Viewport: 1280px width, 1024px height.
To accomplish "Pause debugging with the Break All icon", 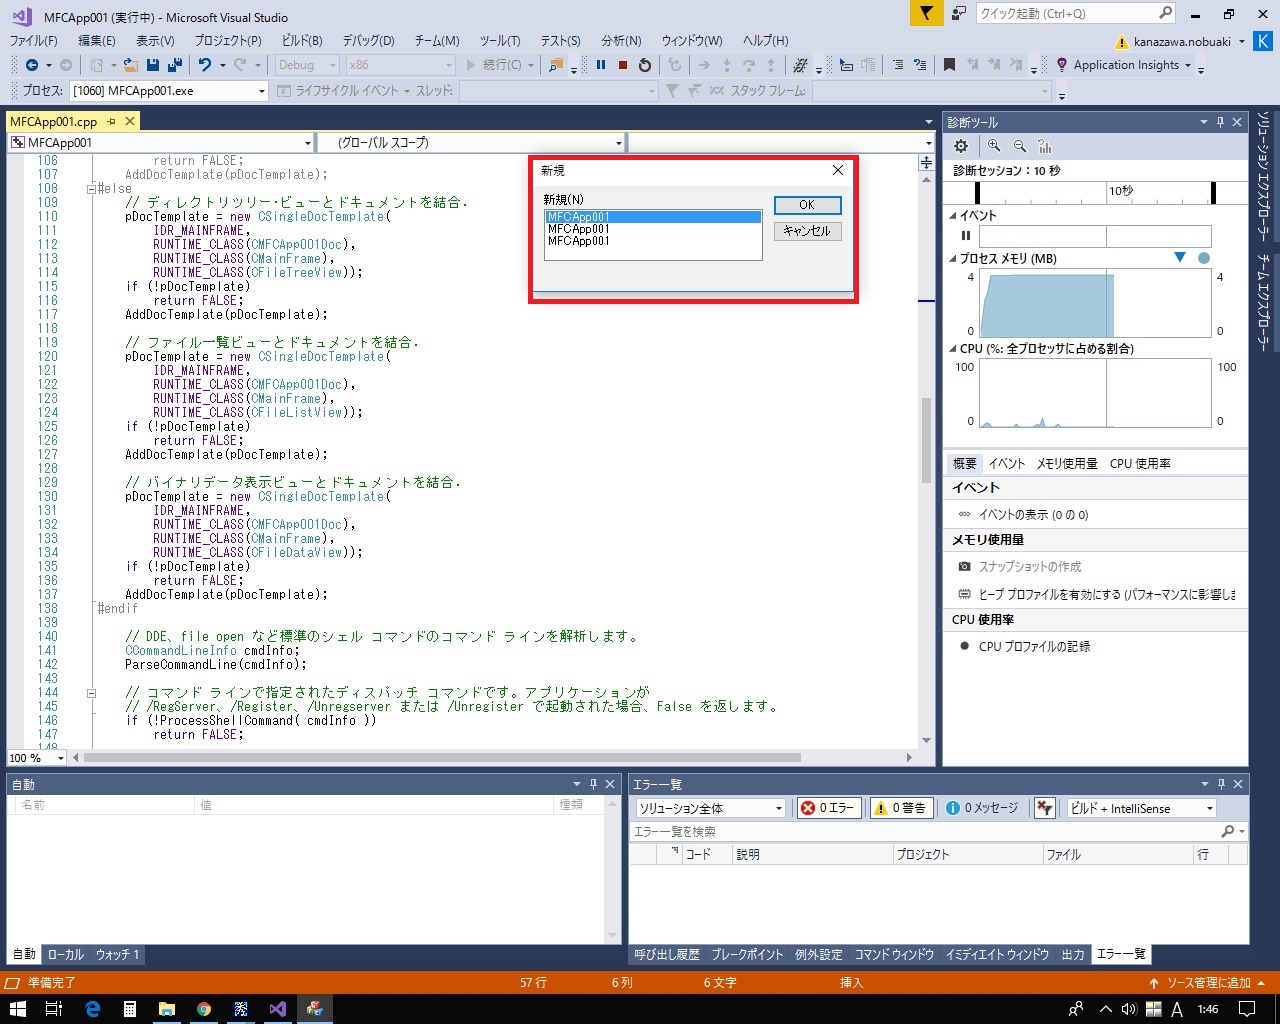I will coord(601,65).
